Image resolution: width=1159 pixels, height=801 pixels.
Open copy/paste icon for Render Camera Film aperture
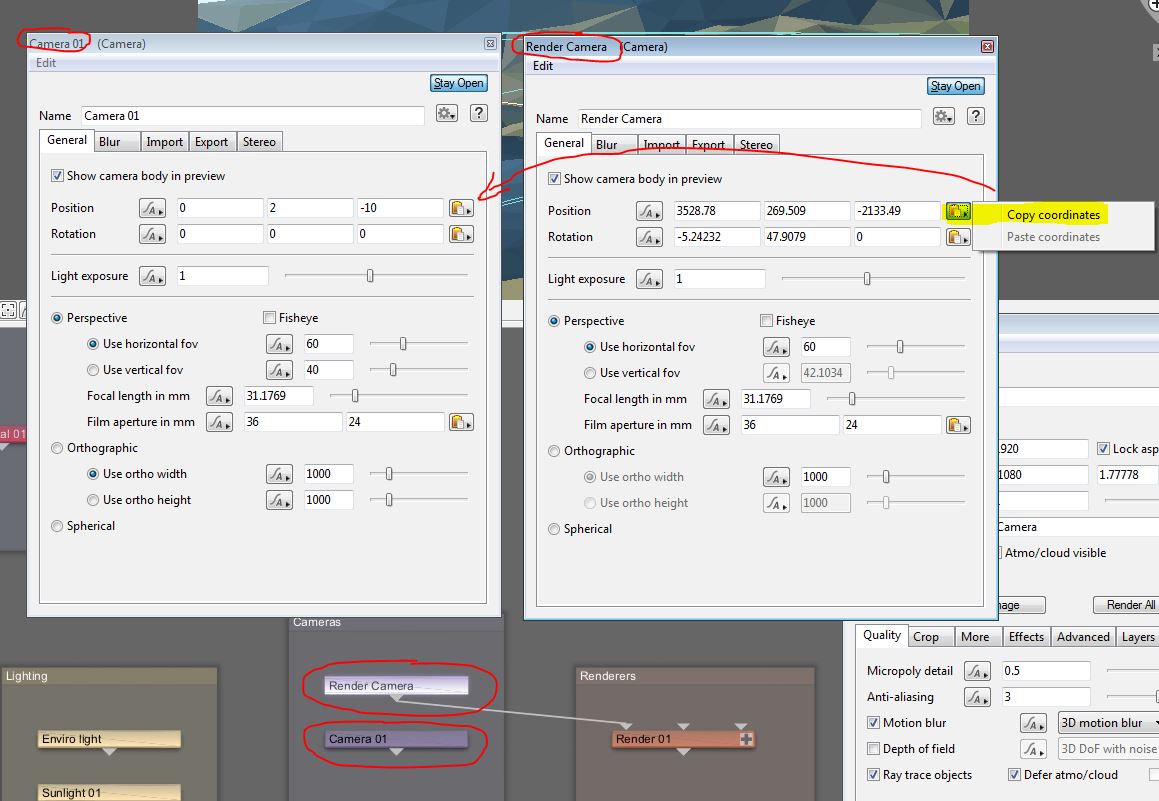pos(958,425)
